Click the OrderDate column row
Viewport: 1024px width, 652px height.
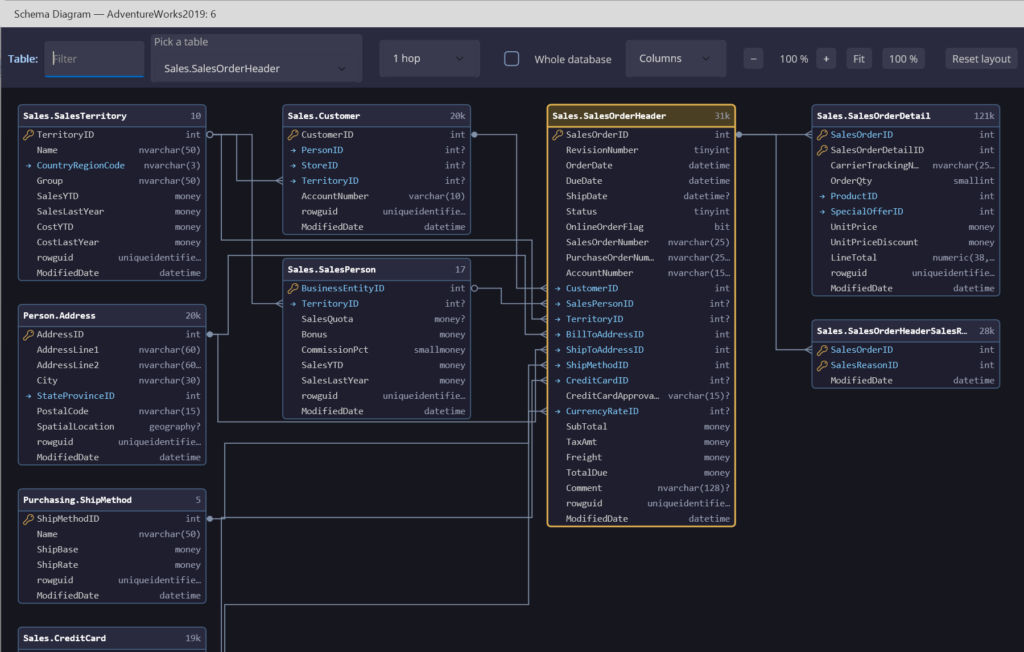click(641, 165)
